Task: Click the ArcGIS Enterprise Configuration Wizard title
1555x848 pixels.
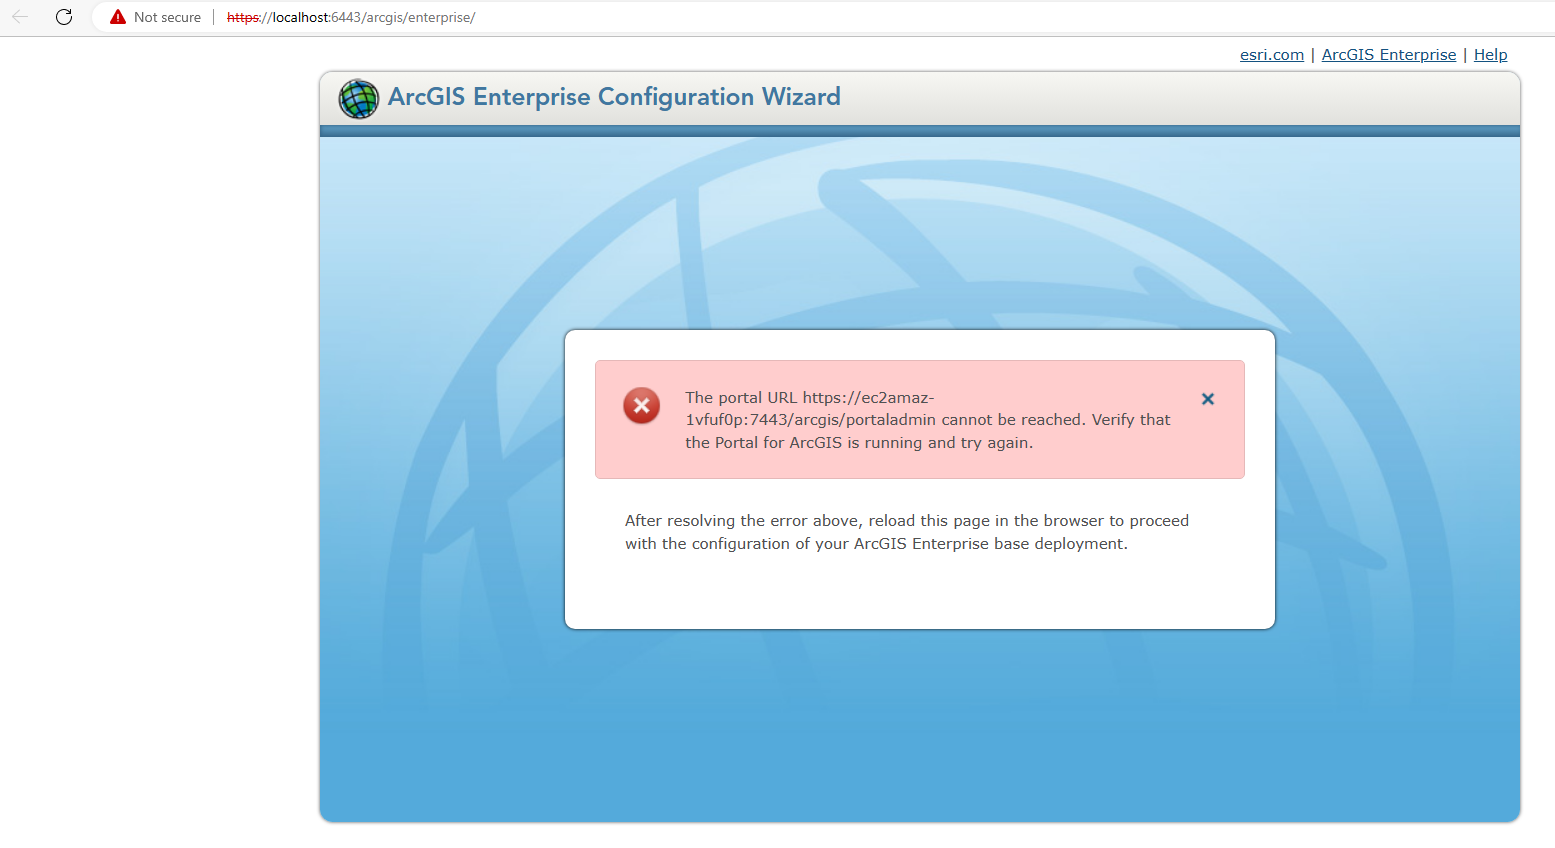Action: [614, 97]
